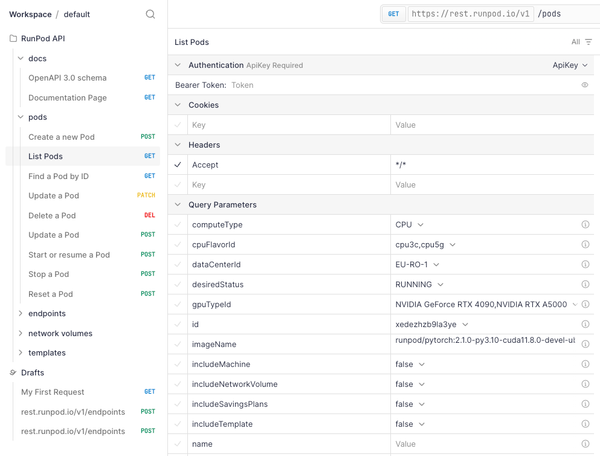Open the Delete a Pod request
The height and width of the screenshot is (456, 600).
click(x=52, y=215)
